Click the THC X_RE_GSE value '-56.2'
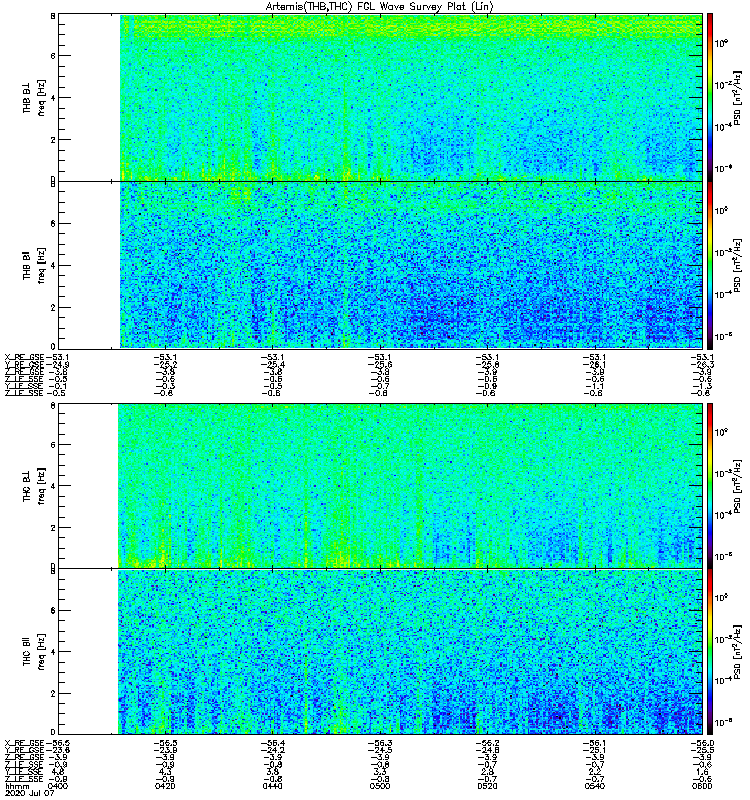Image resolution: width=750 pixels, height=800 pixels. [x=488, y=743]
